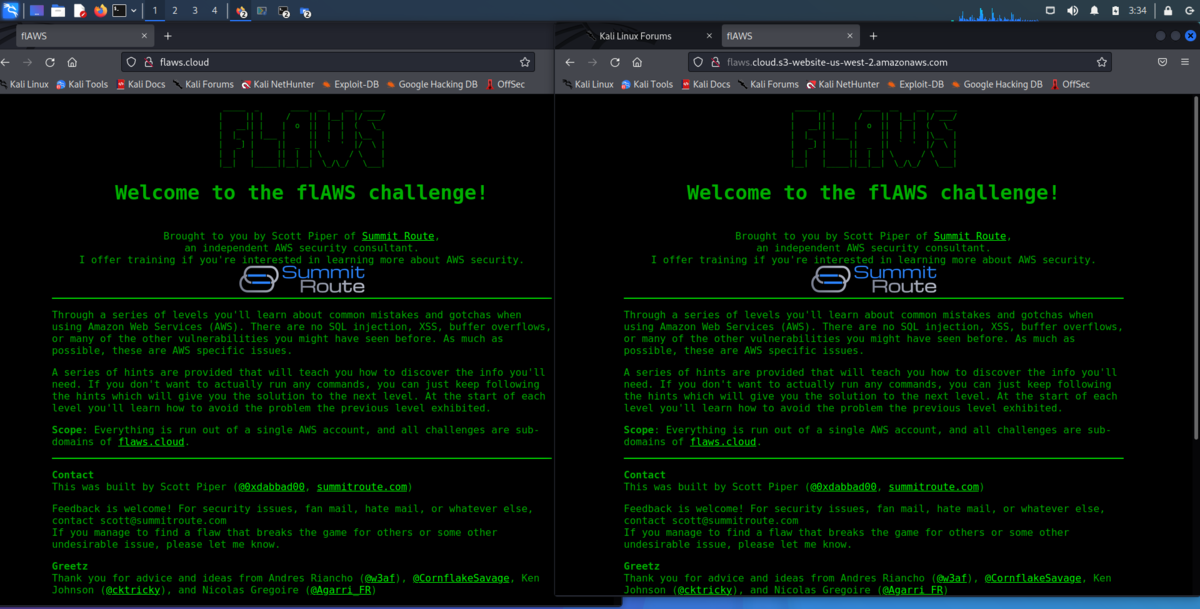The width and height of the screenshot is (1200, 609).
Task: Switch to workspace 3
Action: [x=194, y=11]
